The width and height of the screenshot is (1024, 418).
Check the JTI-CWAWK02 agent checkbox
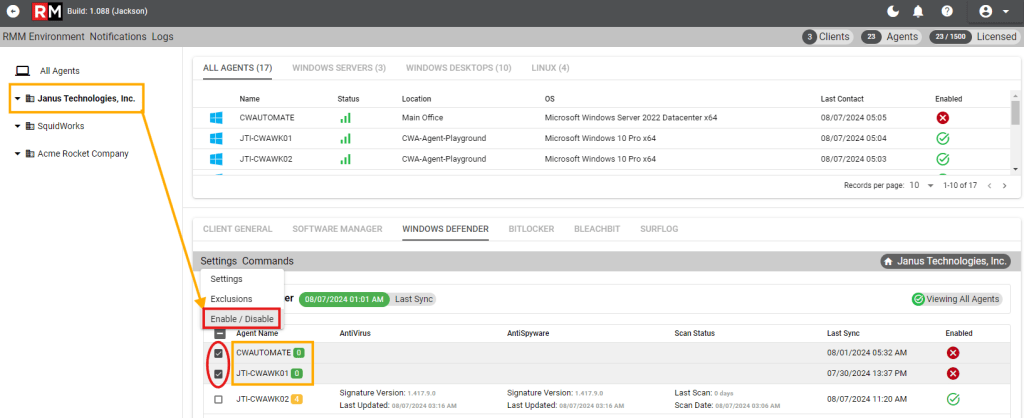219,399
